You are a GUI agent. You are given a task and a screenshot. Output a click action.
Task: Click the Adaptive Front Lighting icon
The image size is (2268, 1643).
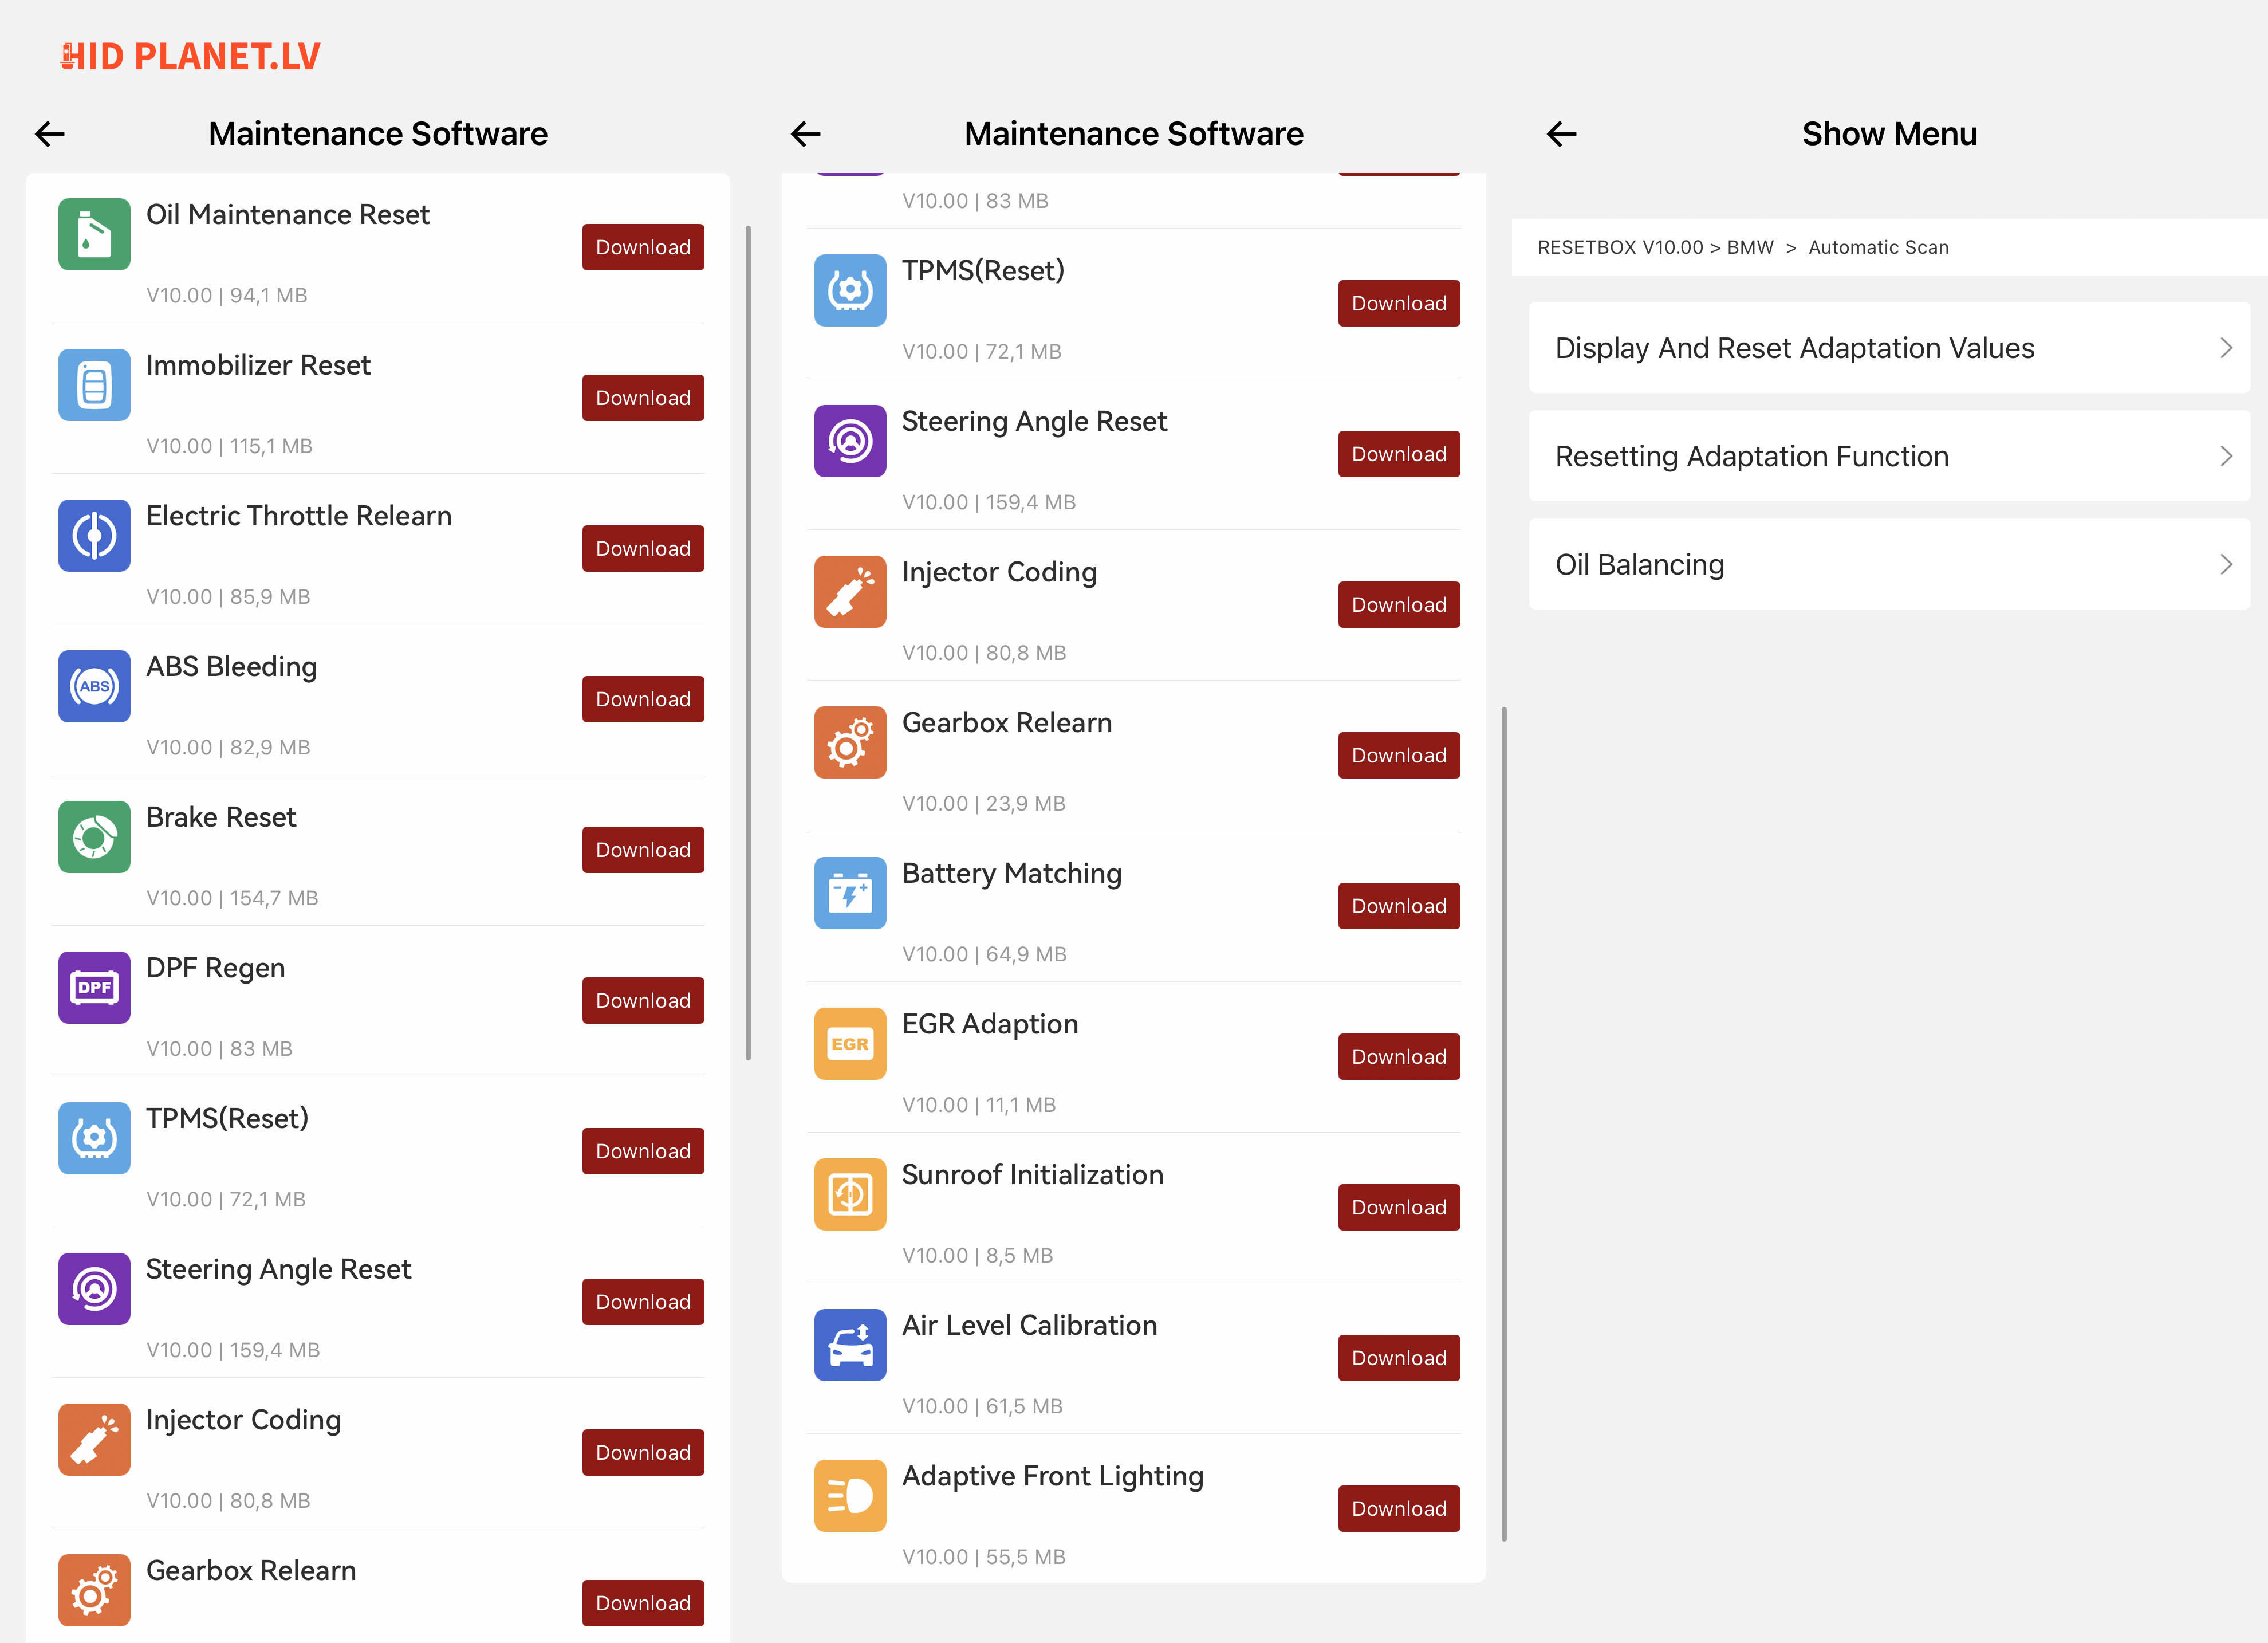pos(850,1496)
